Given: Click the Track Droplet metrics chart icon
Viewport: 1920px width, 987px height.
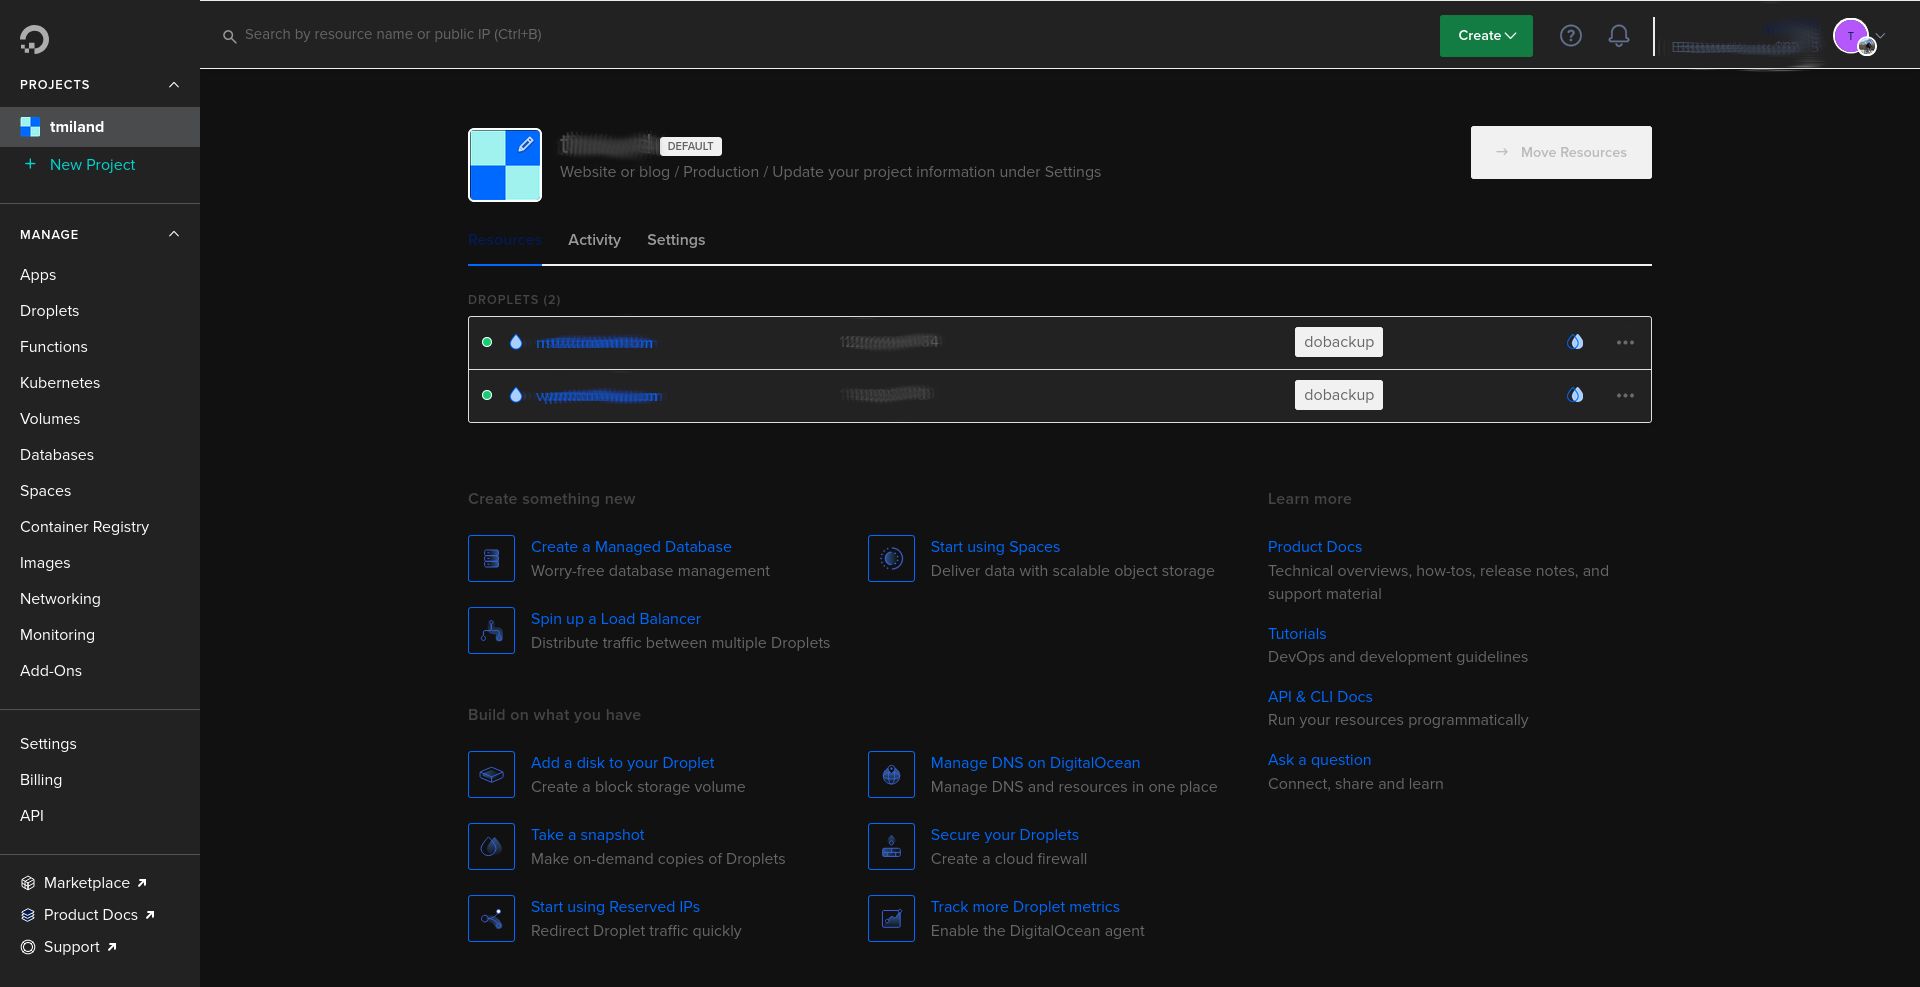Looking at the screenshot, I should coord(892,919).
